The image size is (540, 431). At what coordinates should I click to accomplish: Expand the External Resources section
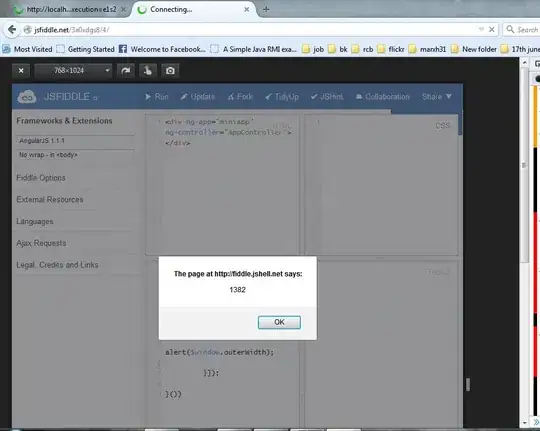(x=50, y=199)
